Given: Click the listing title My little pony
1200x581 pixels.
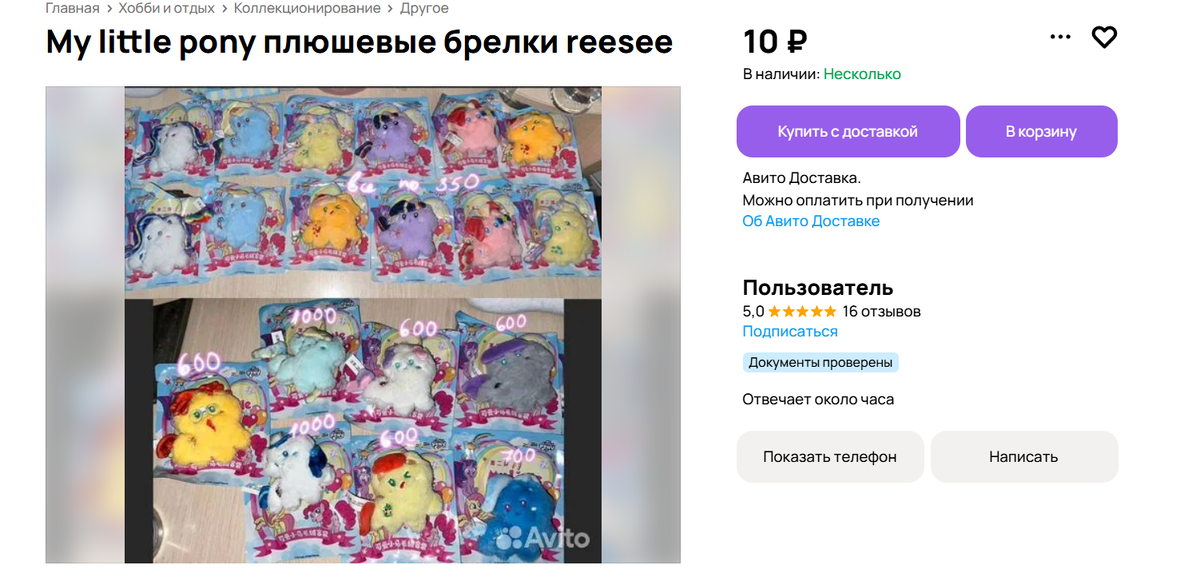Looking at the screenshot, I should (x=359, y=43).
